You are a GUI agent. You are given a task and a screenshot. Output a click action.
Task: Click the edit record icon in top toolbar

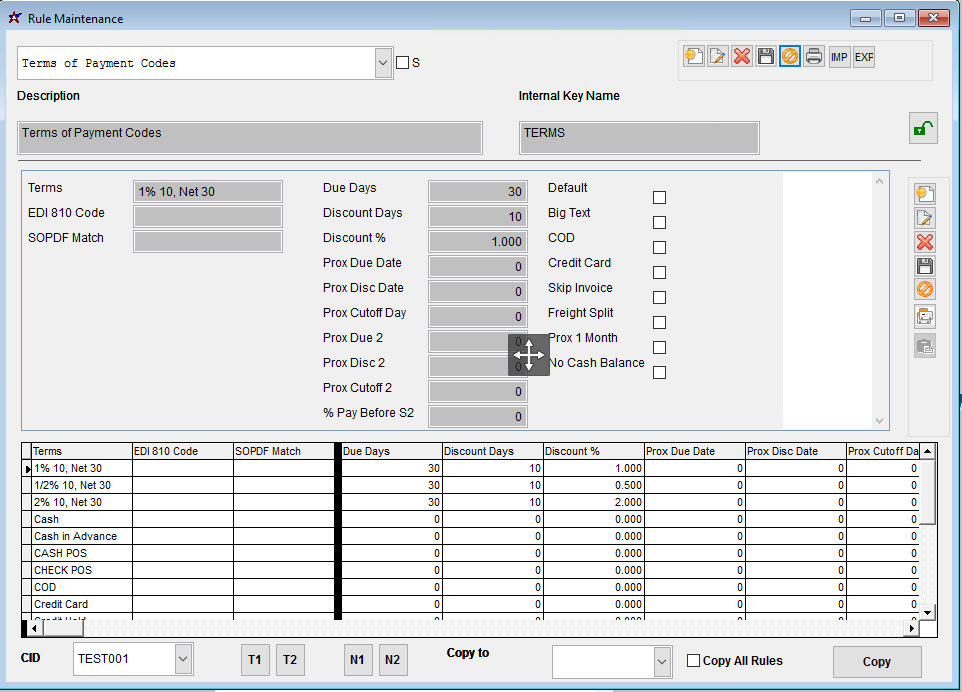(x=717, y=57)
